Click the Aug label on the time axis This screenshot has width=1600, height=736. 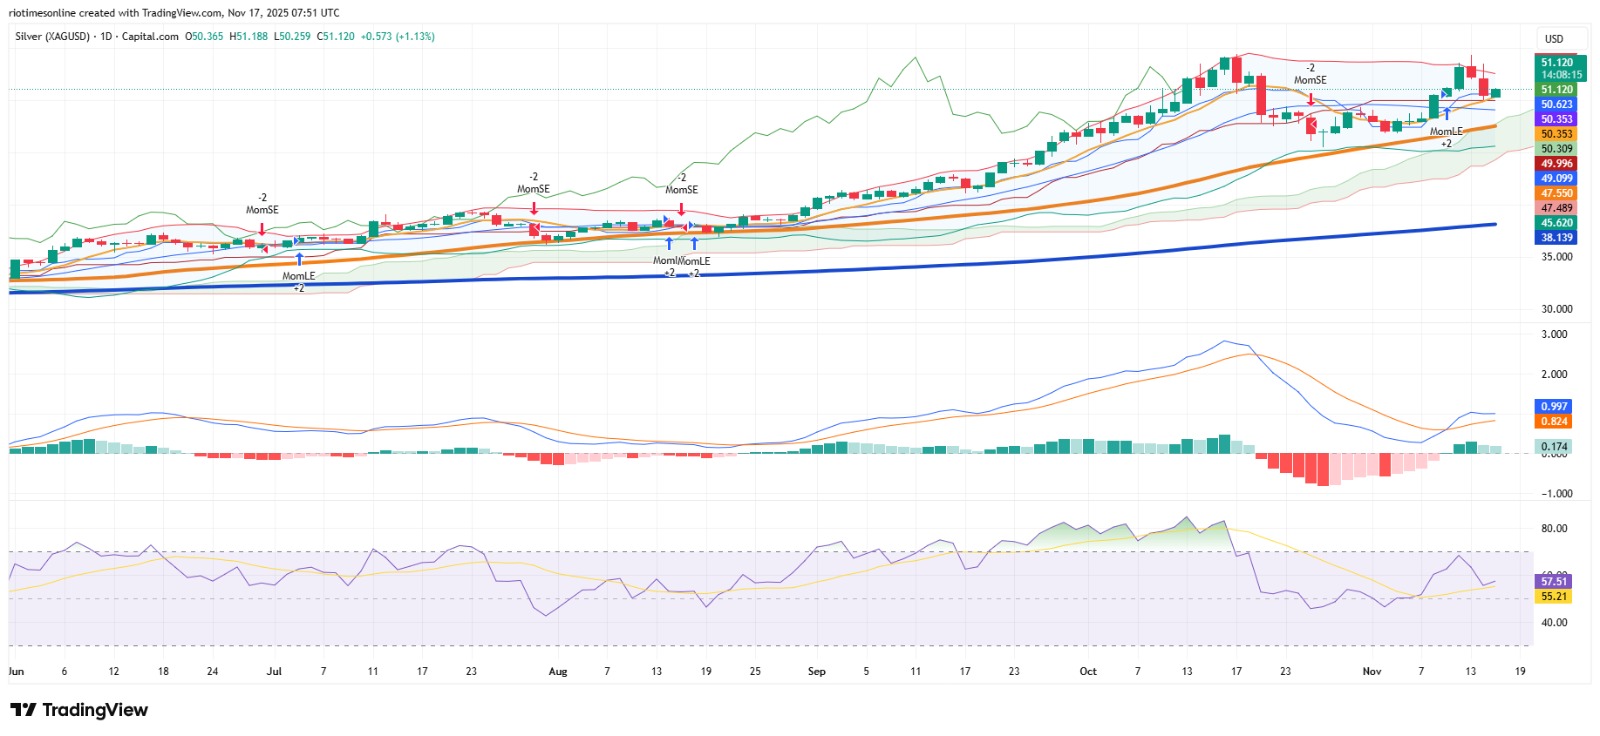coord(558,672)
